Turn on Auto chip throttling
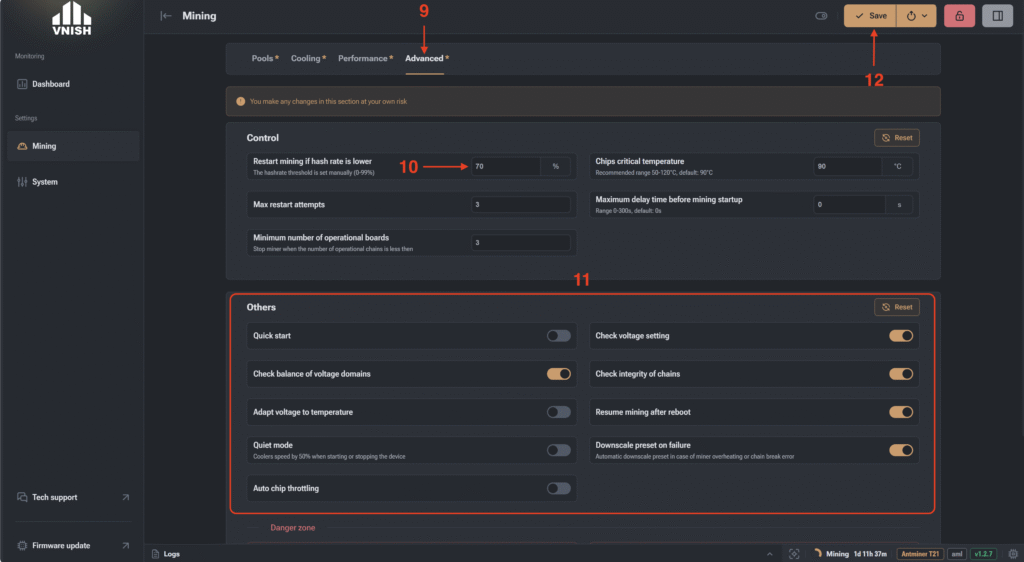This screenshot has width=1024, height=562. (x=558, y=488)
